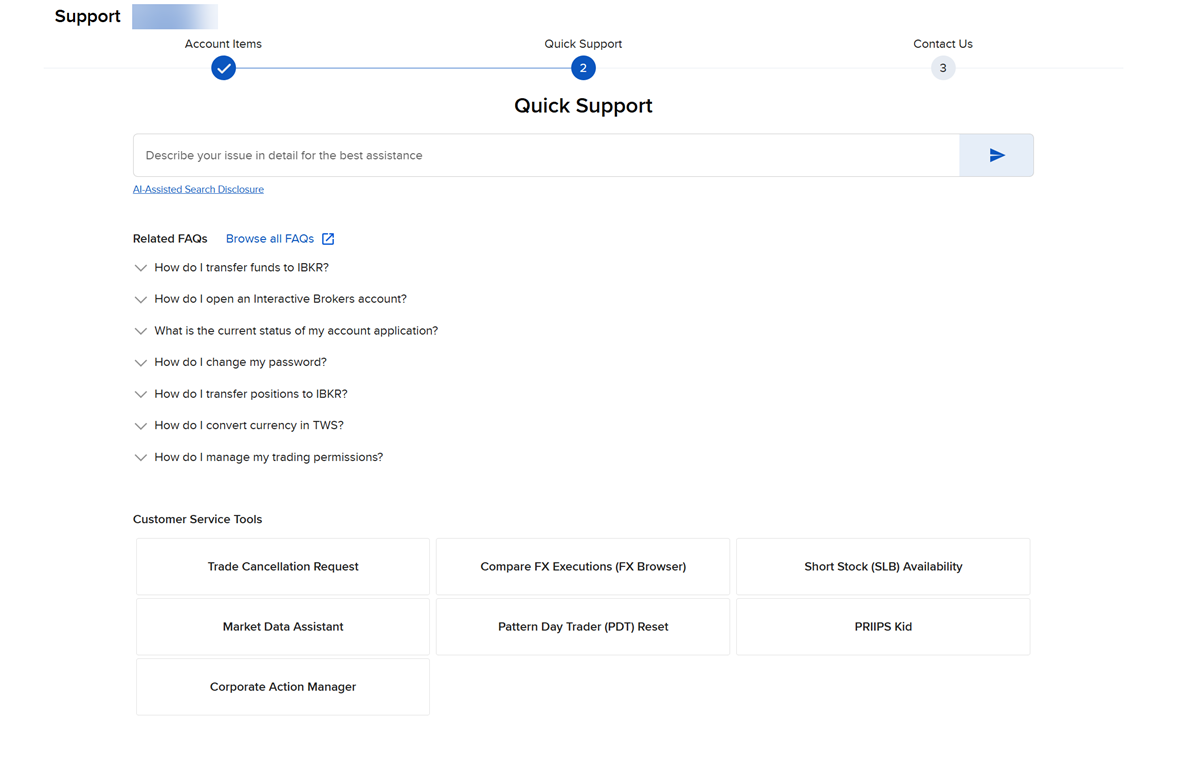This screenshot has width=1200, height=774.
Task: Click the send arrow icon button
Action: (996, 156)
